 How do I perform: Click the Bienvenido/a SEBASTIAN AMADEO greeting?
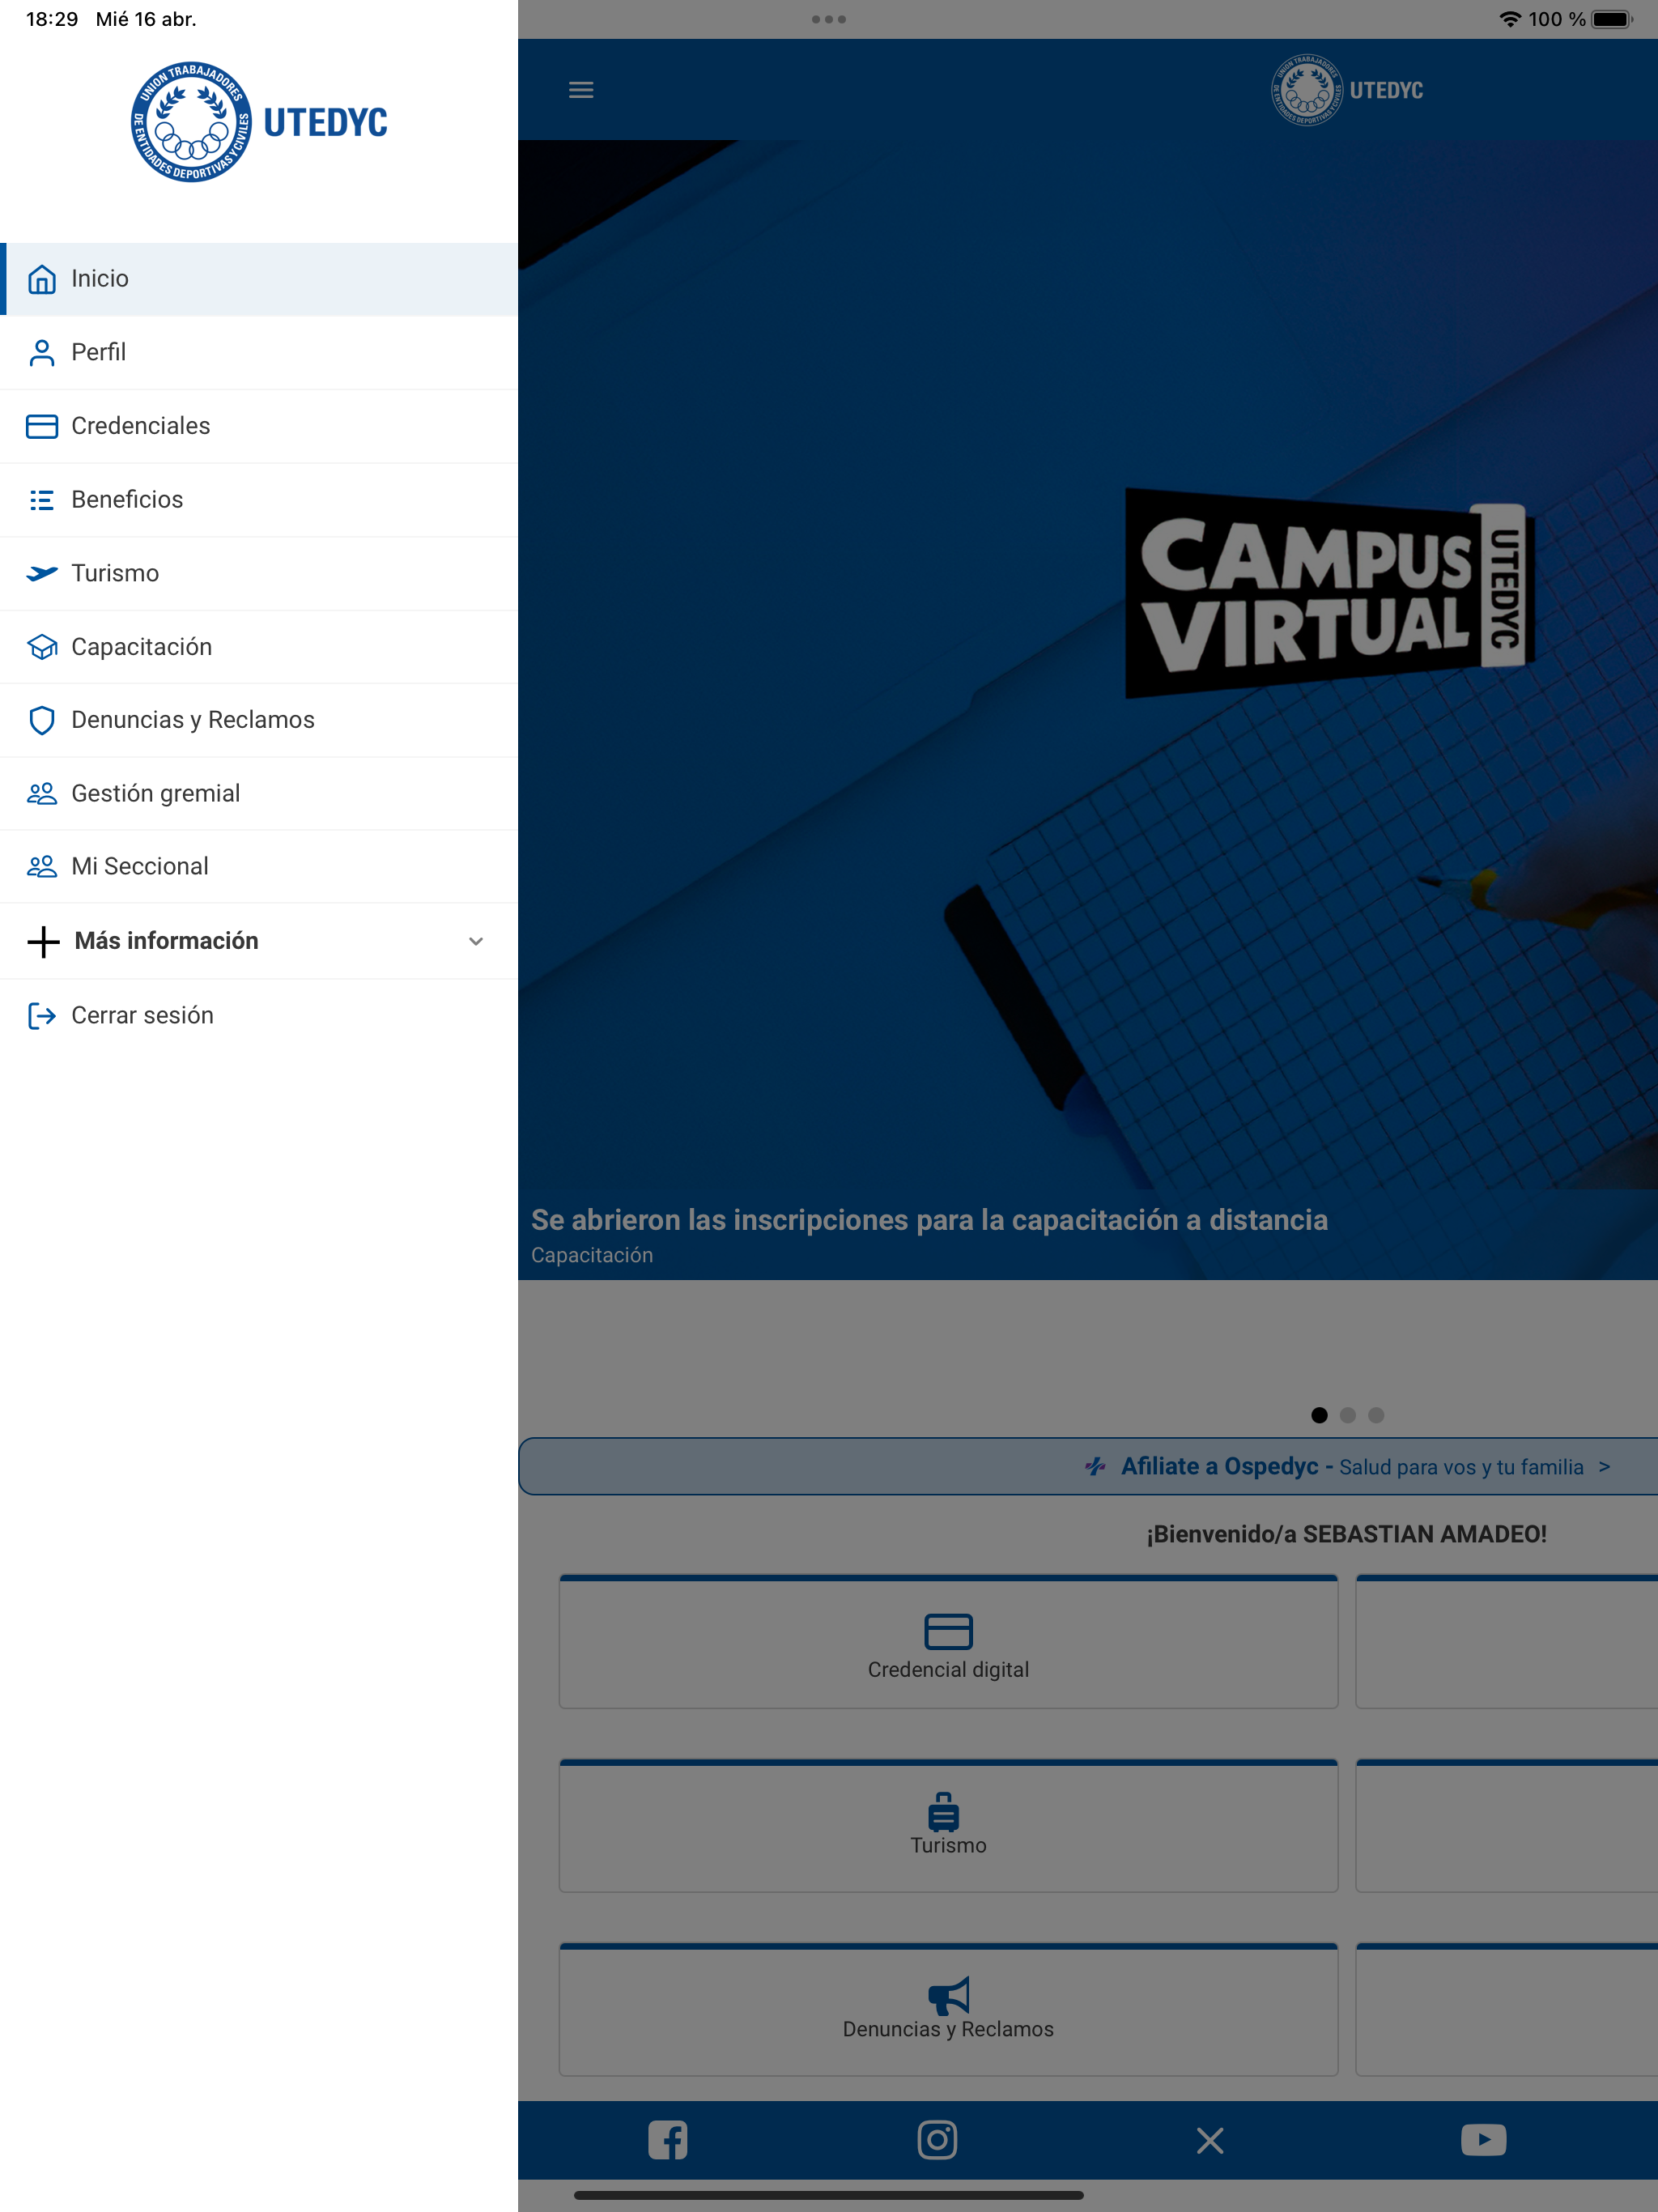pos(1346,1535)
